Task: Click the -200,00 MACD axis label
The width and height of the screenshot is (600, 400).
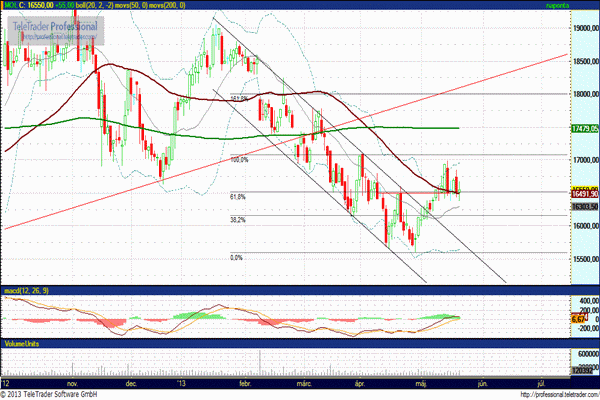Action: pos(588,328)
